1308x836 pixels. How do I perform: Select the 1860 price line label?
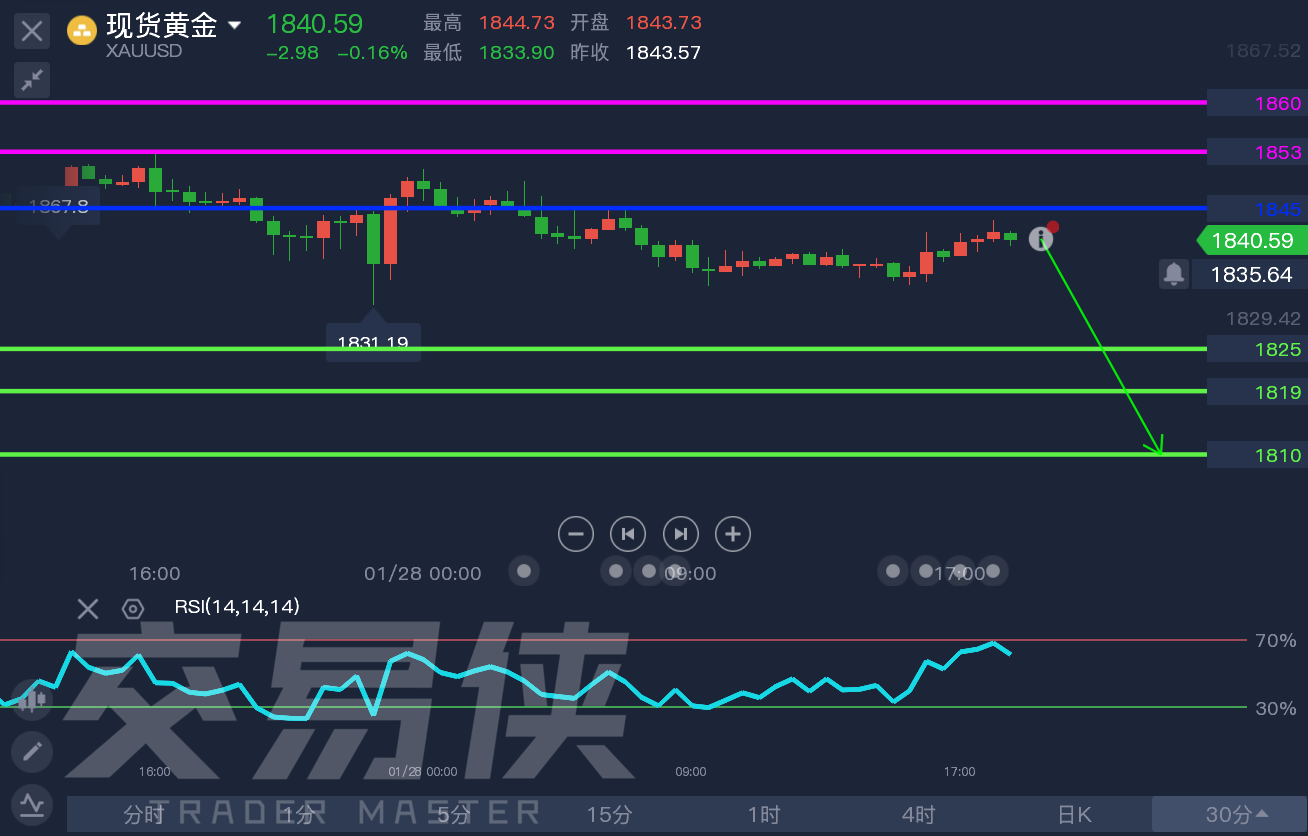tap(1257, 103)
